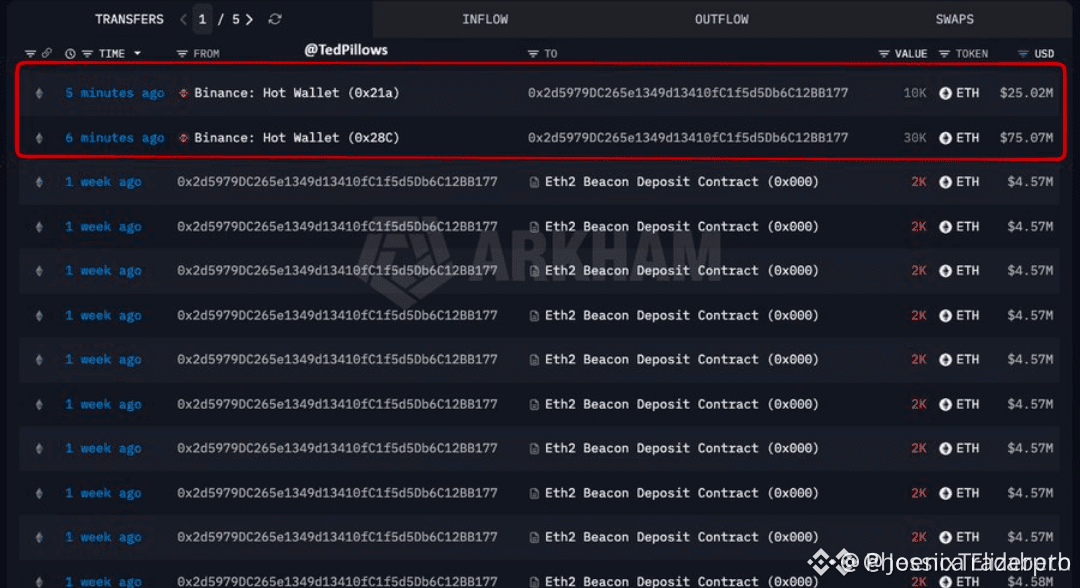Open the TIME column filter icon
1080x588 pixels.
tap(87, 53)
